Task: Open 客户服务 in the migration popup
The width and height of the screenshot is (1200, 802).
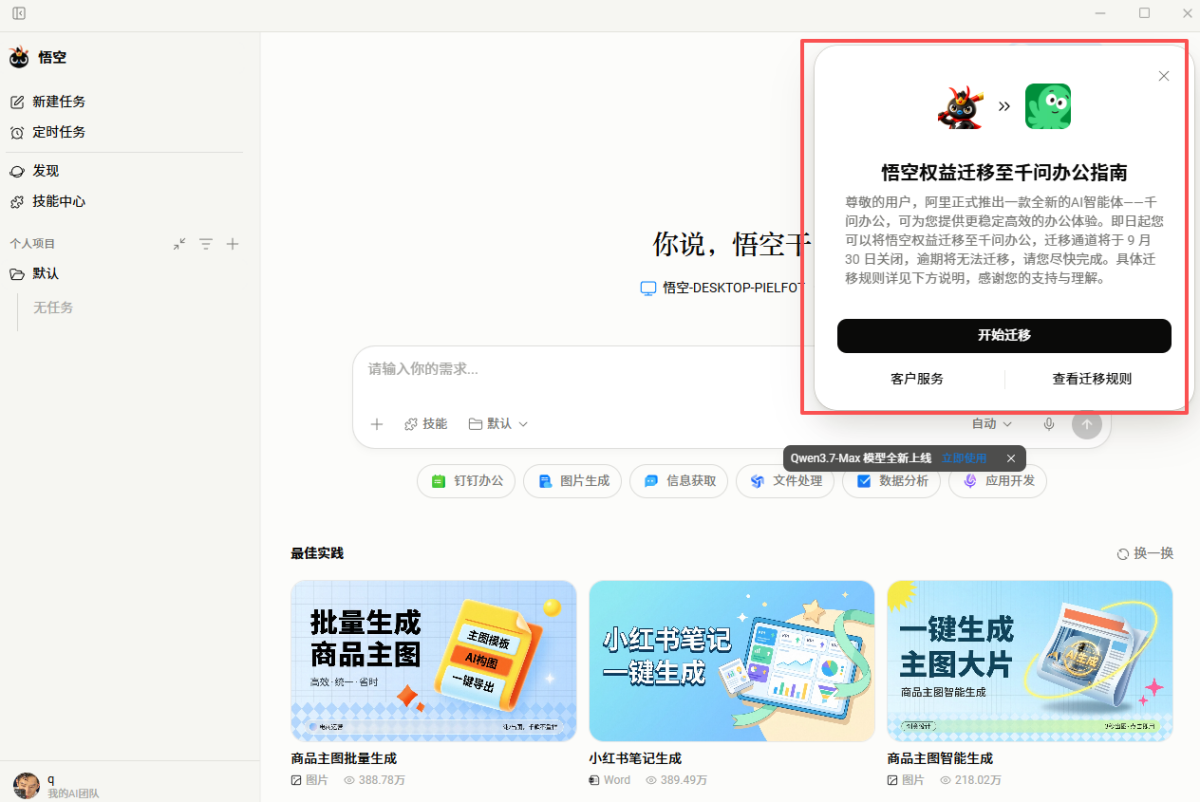Action: click(917, 379)
